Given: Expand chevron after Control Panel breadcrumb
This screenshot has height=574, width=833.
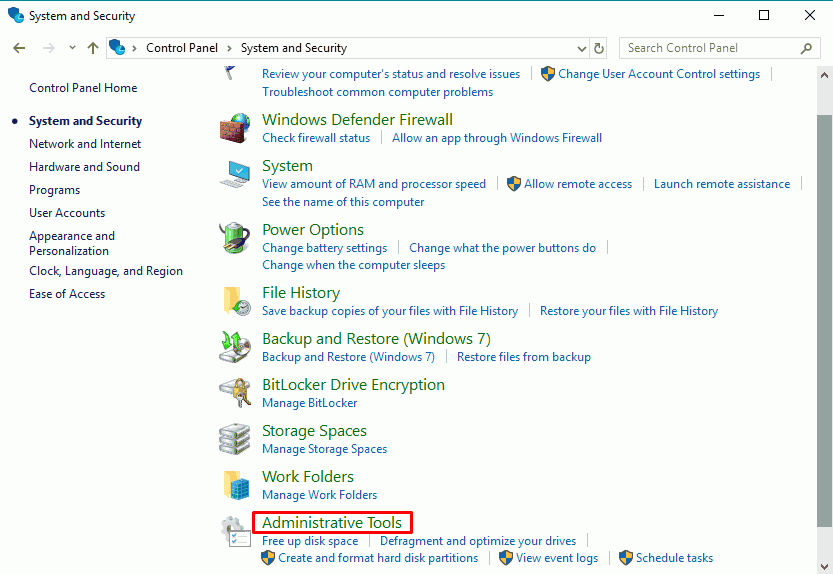Looking at the screenshot, I should coord(229,48).
